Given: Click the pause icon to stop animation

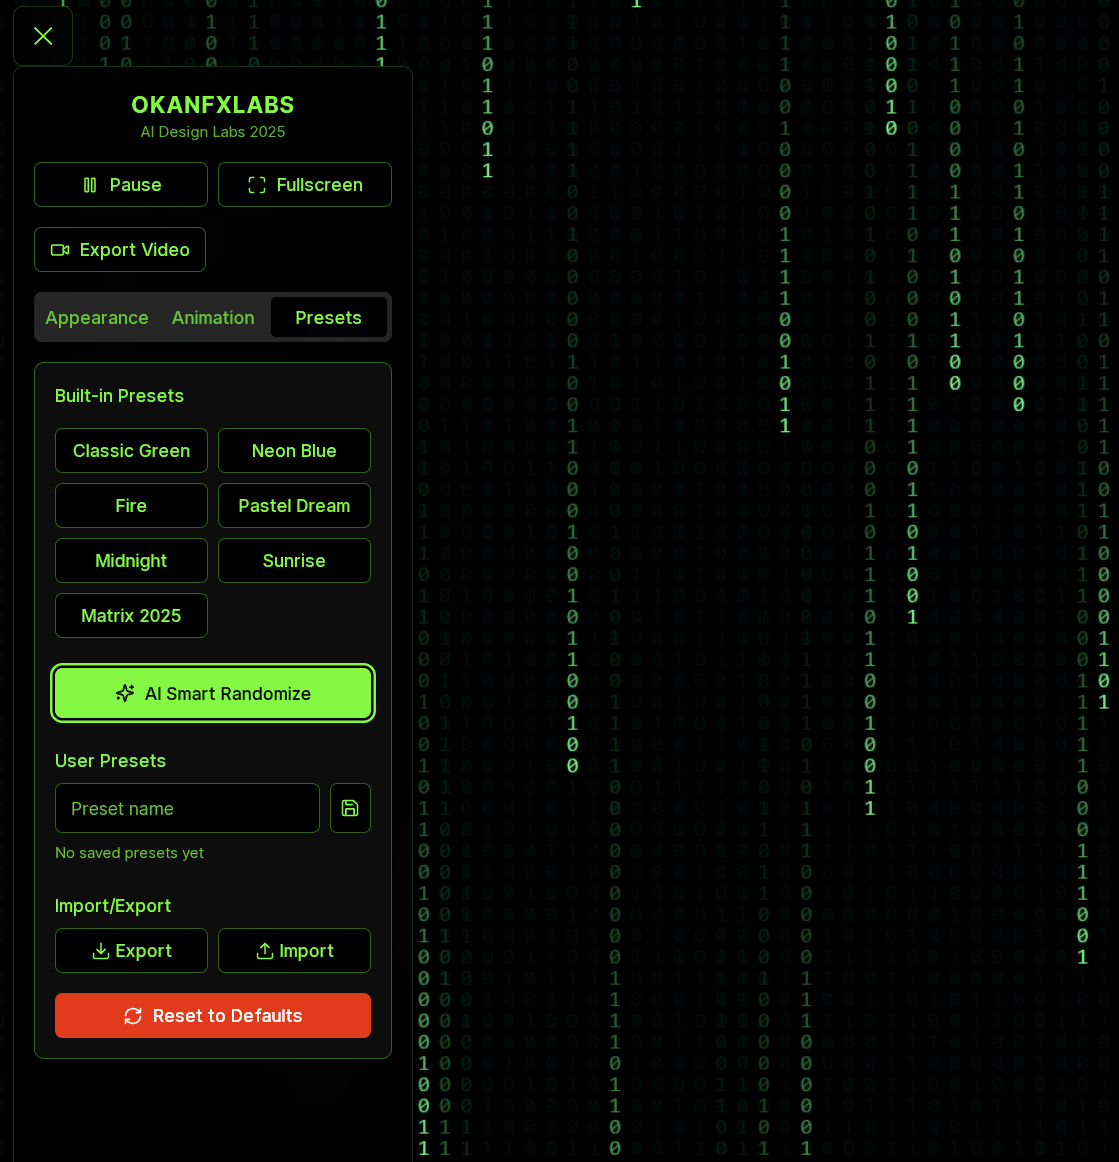Looking at the screenshot, I should tap(90, 184).
